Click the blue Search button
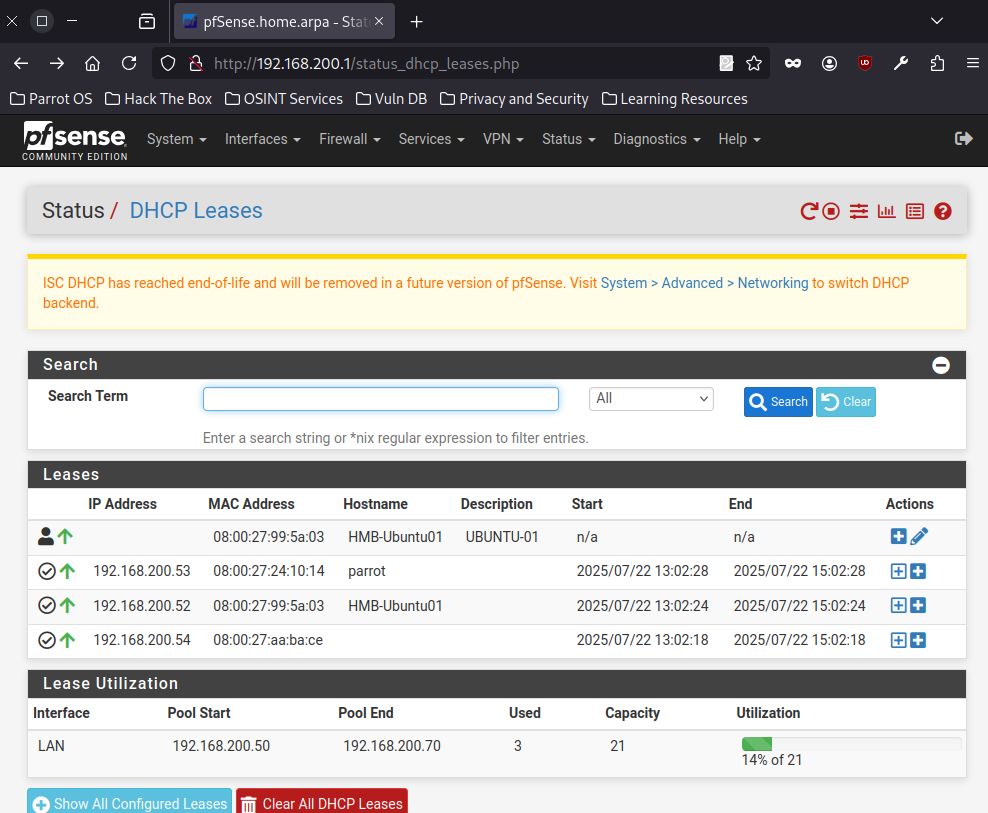 pos(778,402)
